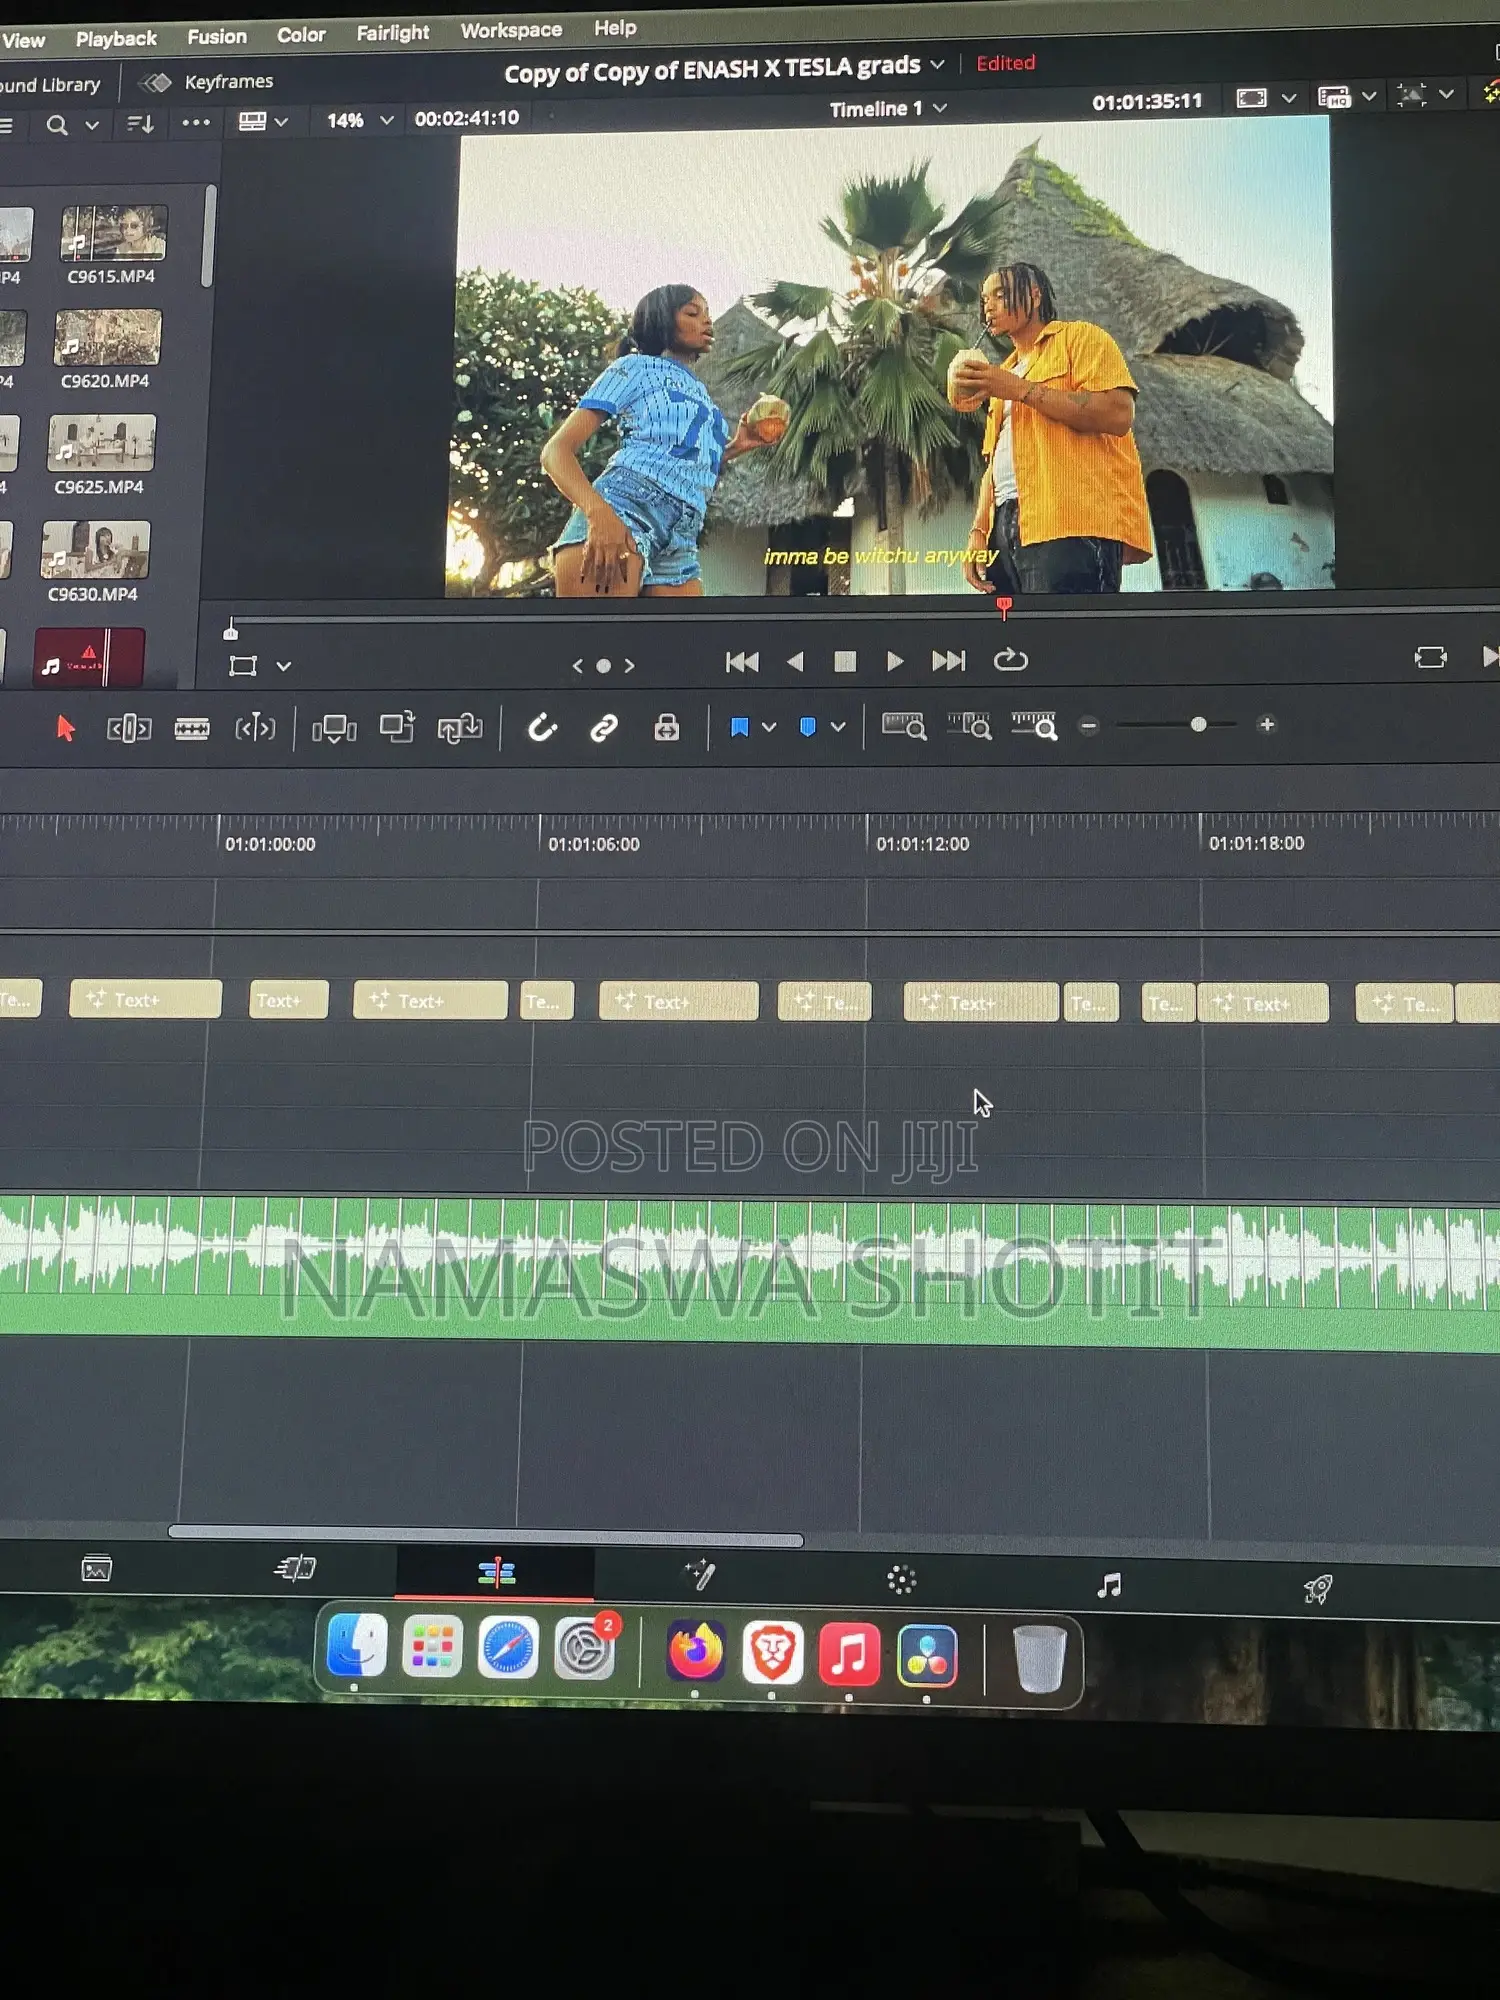
Task: Toggle linked selection
Action: 604,727
